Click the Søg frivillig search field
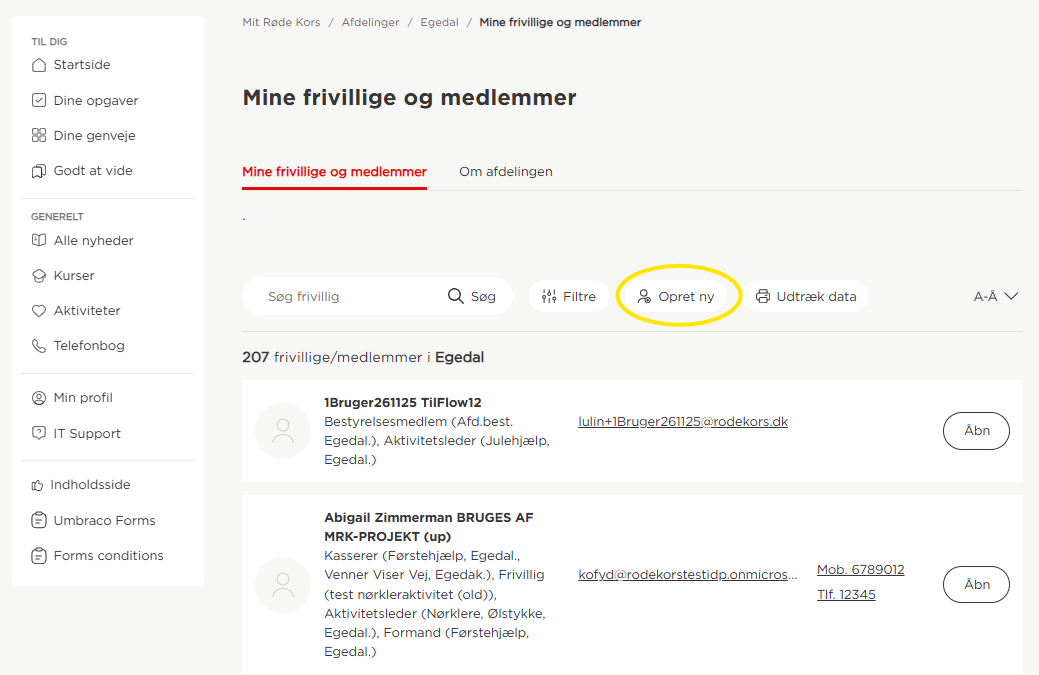 [x=351, y=296]
